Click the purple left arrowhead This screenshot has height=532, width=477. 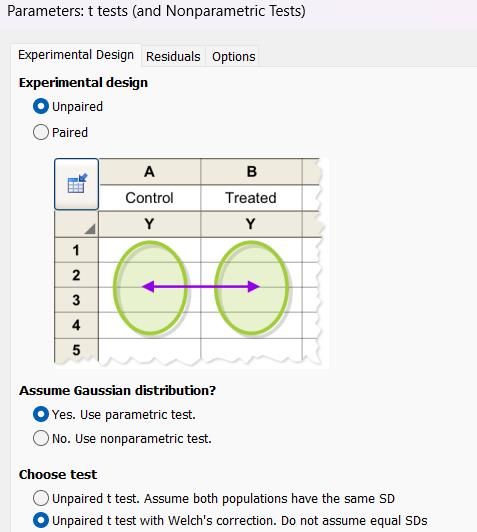[148, 287]
